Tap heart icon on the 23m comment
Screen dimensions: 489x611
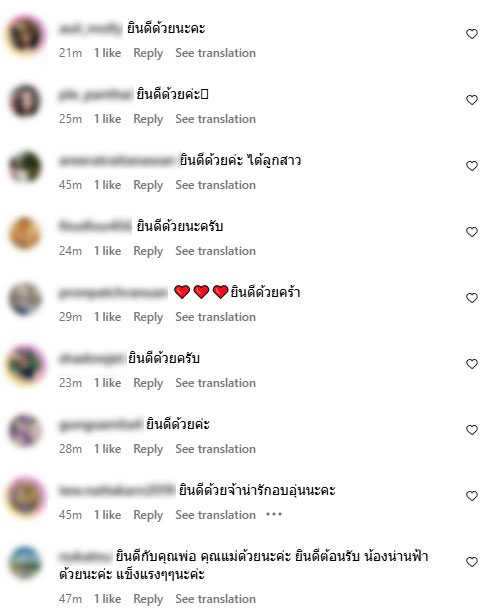tap(471, 364)
